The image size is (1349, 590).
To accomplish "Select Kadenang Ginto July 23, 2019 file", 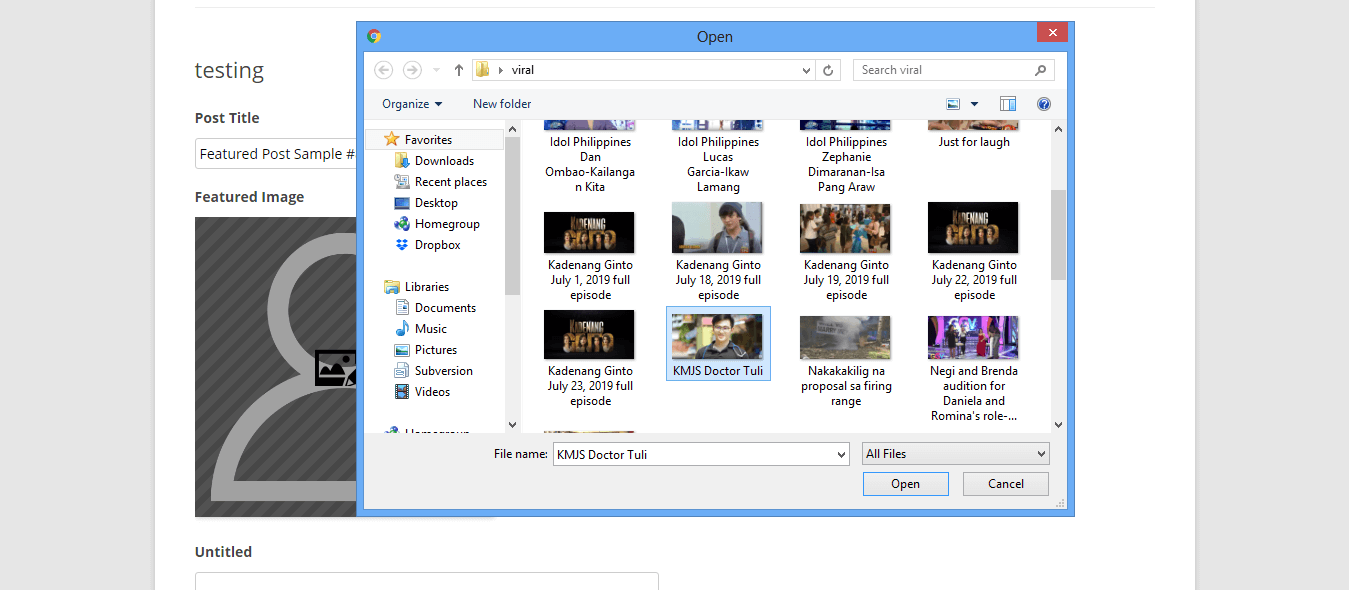I will [x=590, y=360].
